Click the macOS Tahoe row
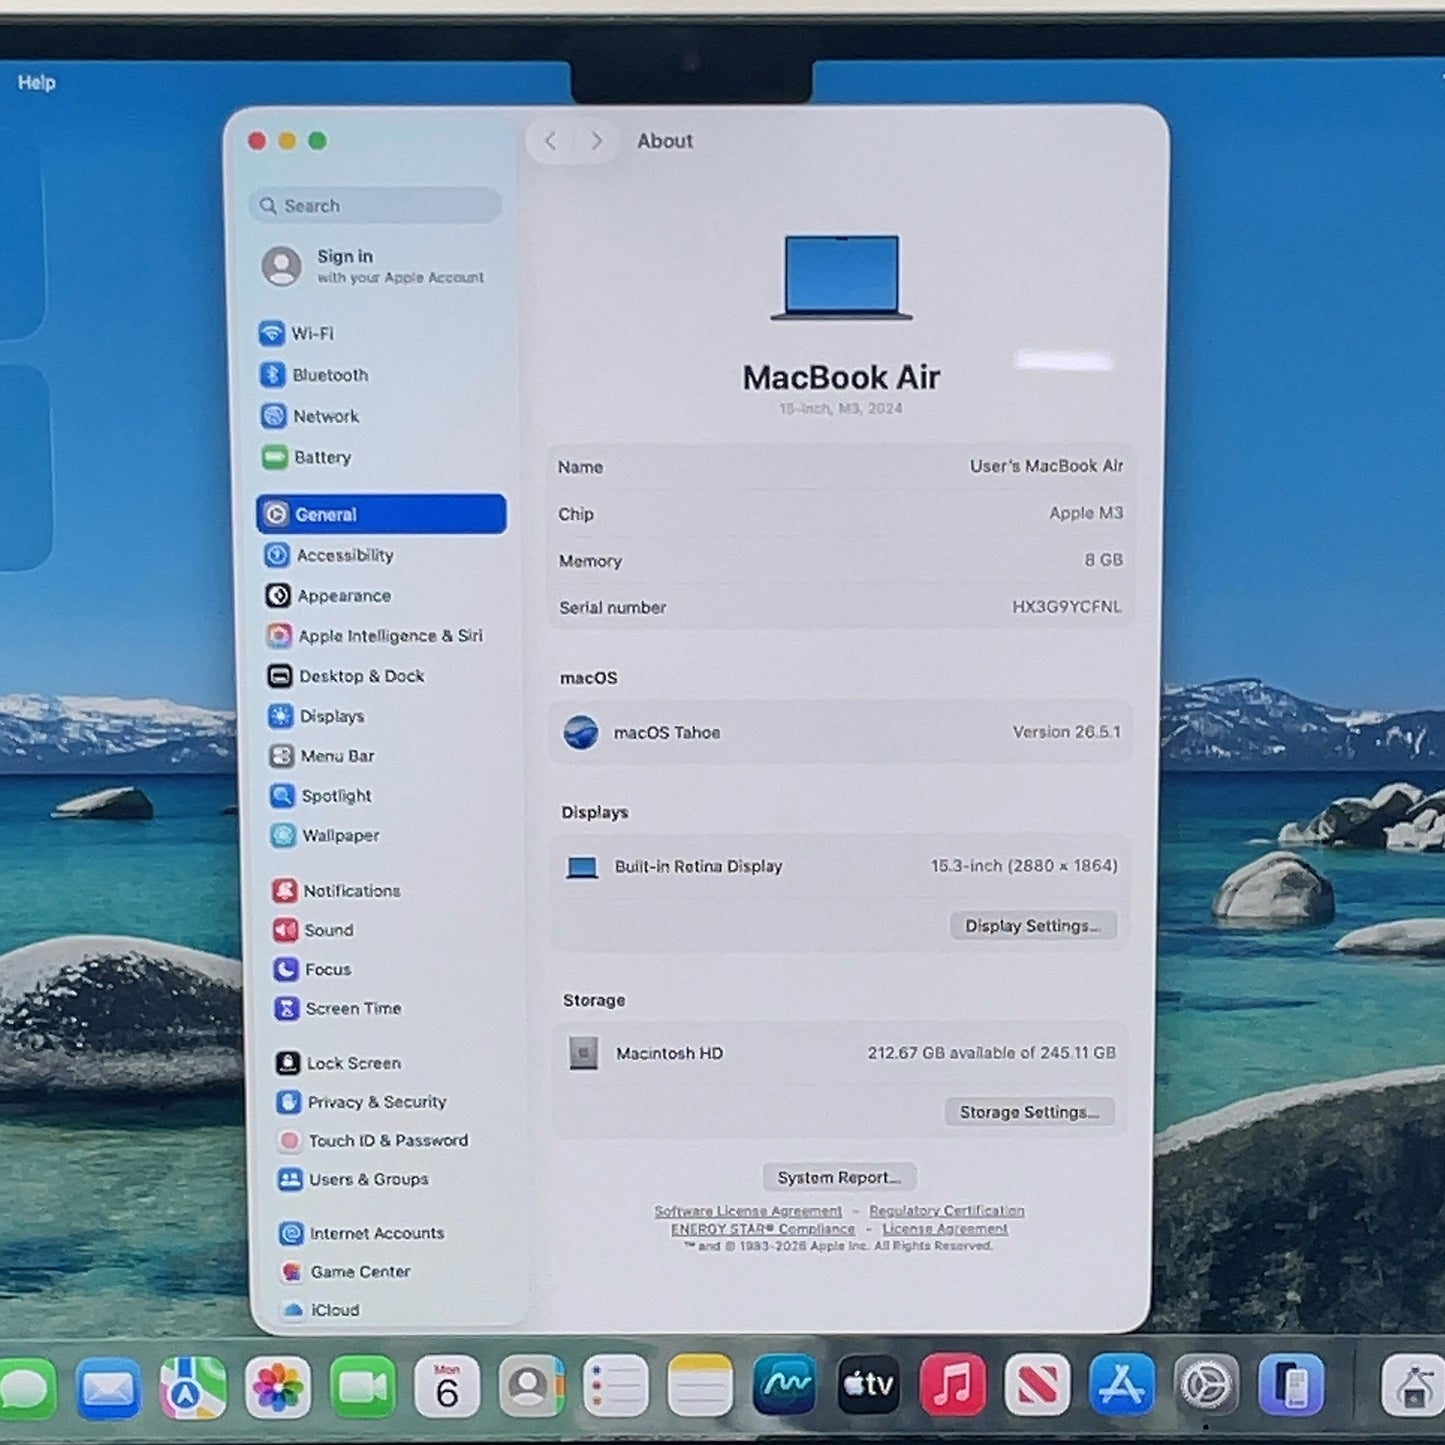Viewport: 1445px width, 1445px height. (x=840, y=733)
